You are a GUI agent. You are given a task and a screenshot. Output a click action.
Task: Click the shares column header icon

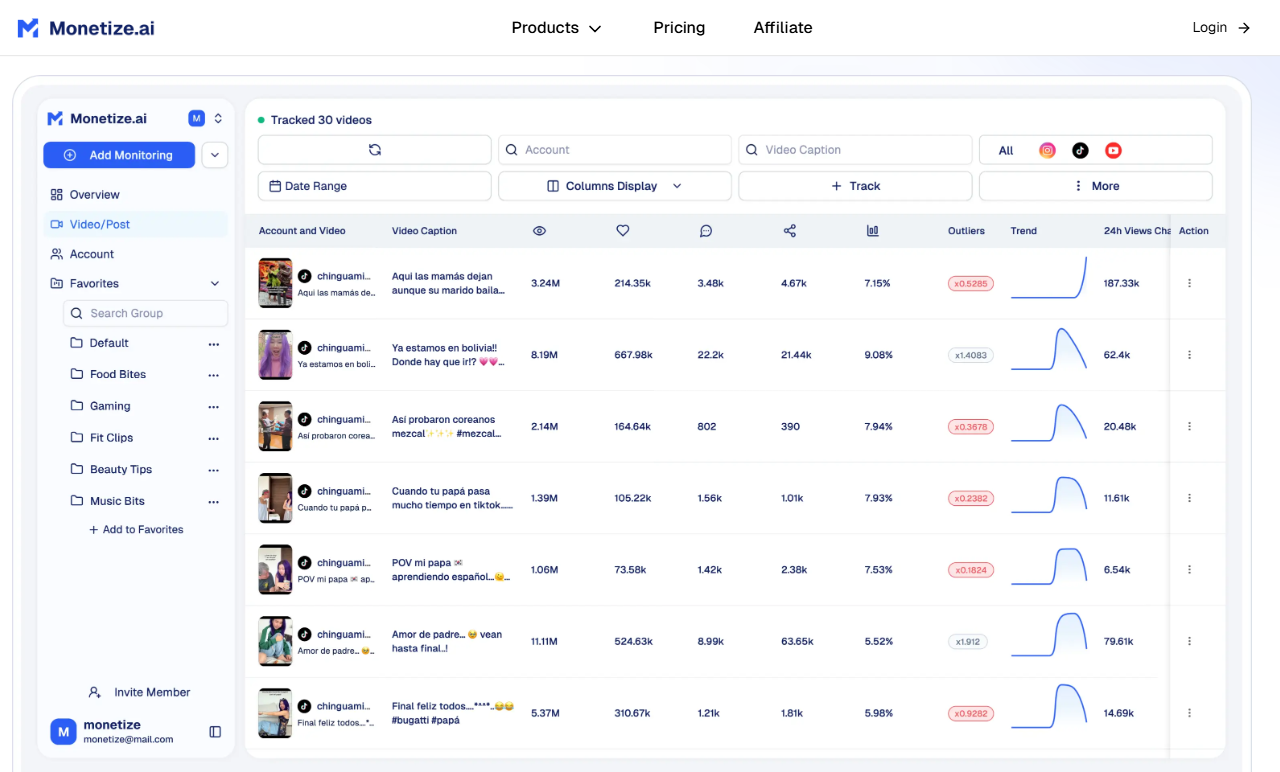click(x=789, y=230)
